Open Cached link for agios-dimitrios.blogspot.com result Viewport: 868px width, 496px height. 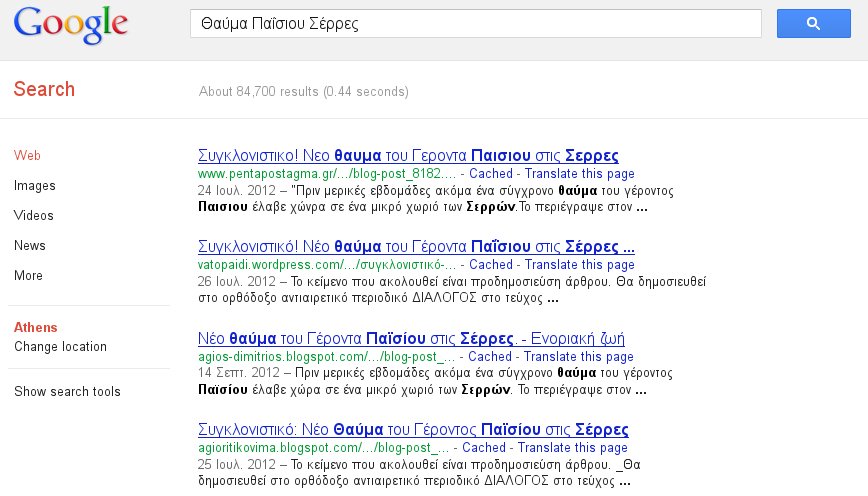tap(490, 356)
